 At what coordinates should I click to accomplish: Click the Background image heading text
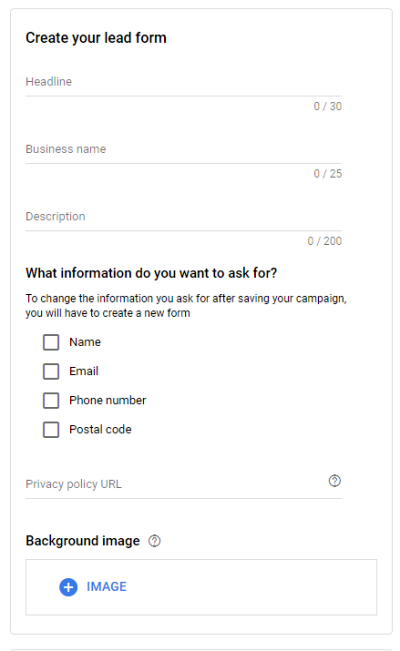click(x=83, y=541)
